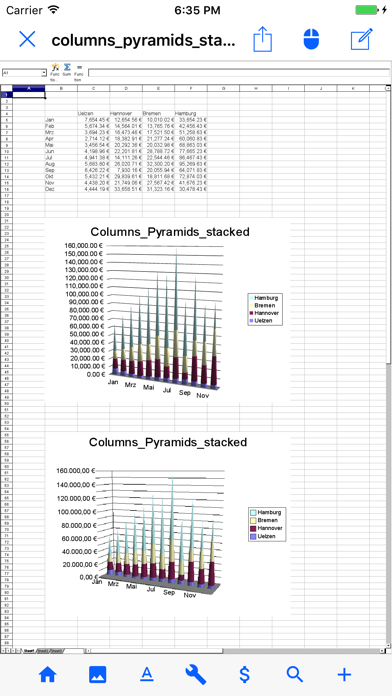Image resolution: width=392 pixels, height=696 pixels.
Task: Open text formatting with the underlined A icon
Action: pyautogui.click(x=147, y=675)
